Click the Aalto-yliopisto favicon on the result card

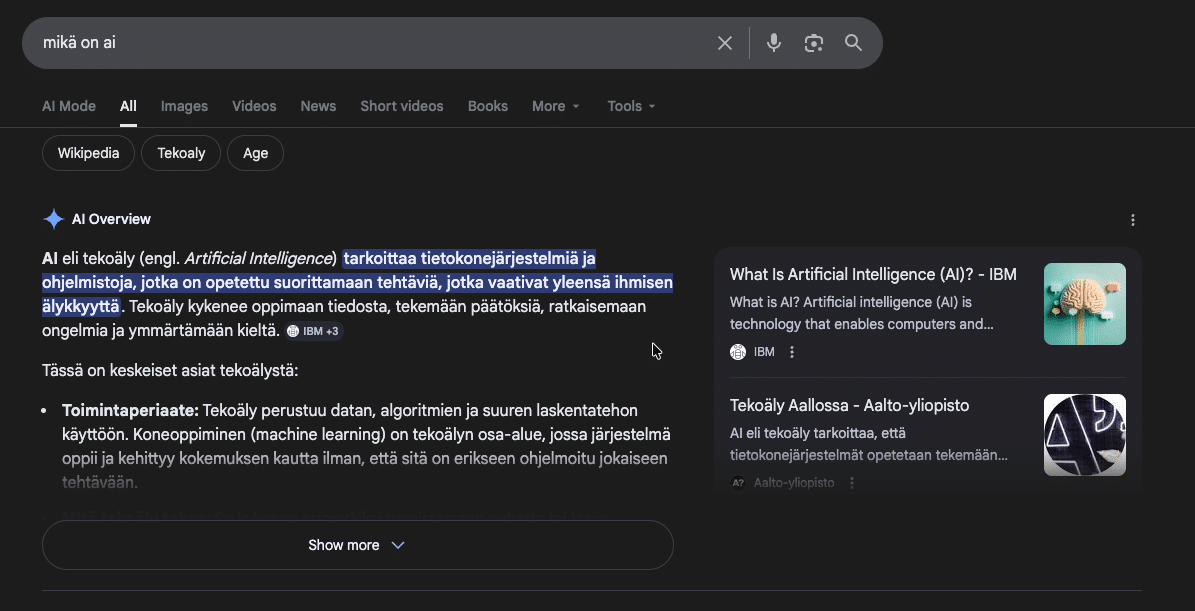coord(738,482)
